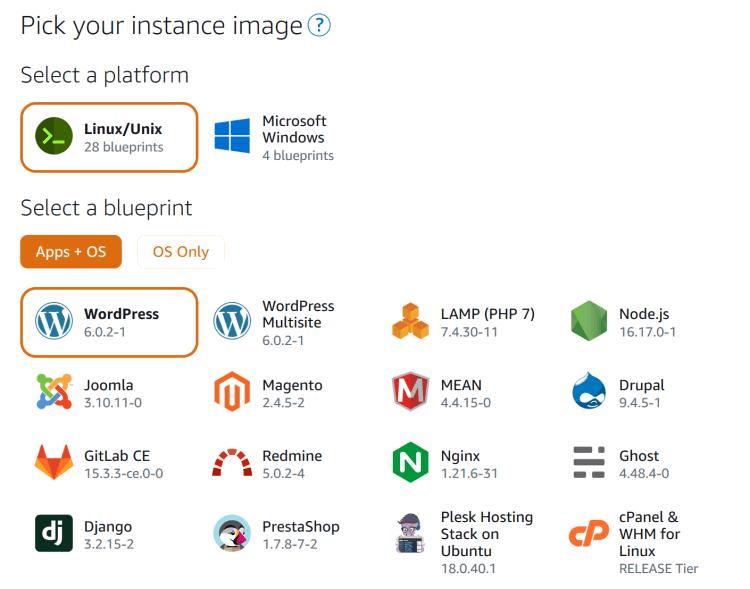Choose the GitLab CE fox icon
The height and width of the screenshot is (589, 750).
[54, 464]
